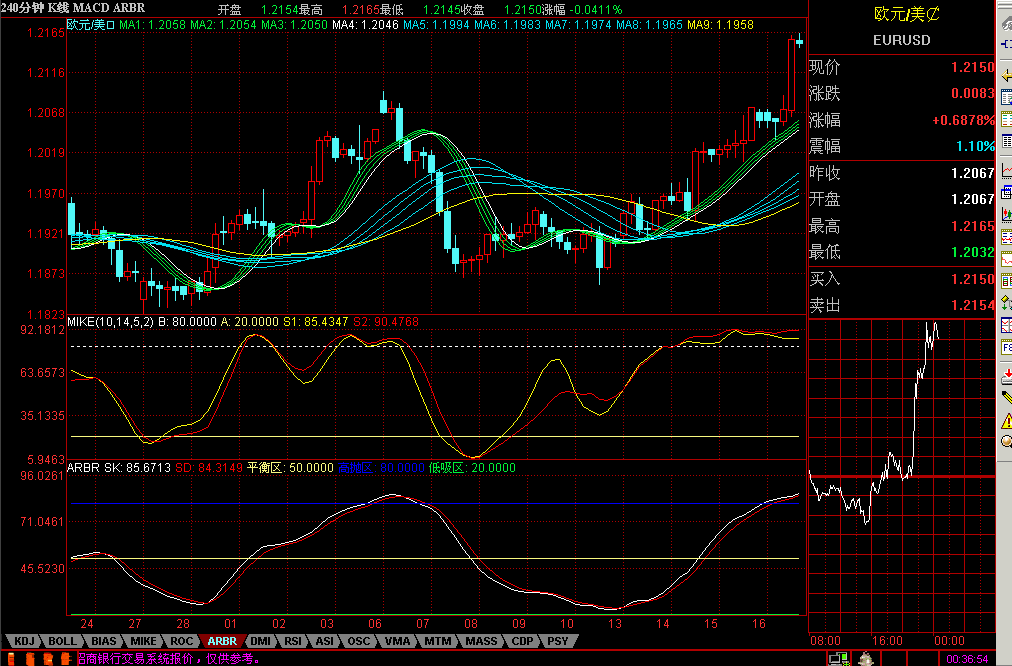Select the yellow pencil drawing tool icon
1012x666 pixels.
(x=1006, y=398)
